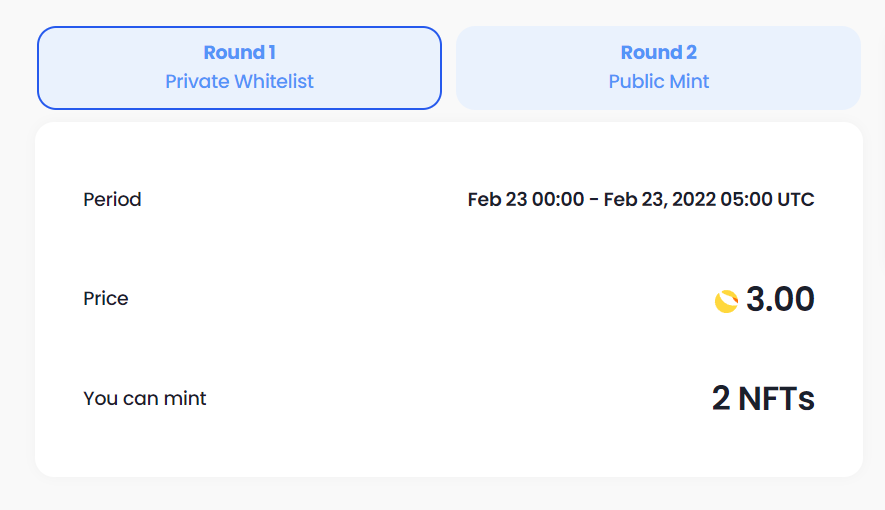Click the Period label
Viewport: 885px width, 510px height.
click(112, 199)
